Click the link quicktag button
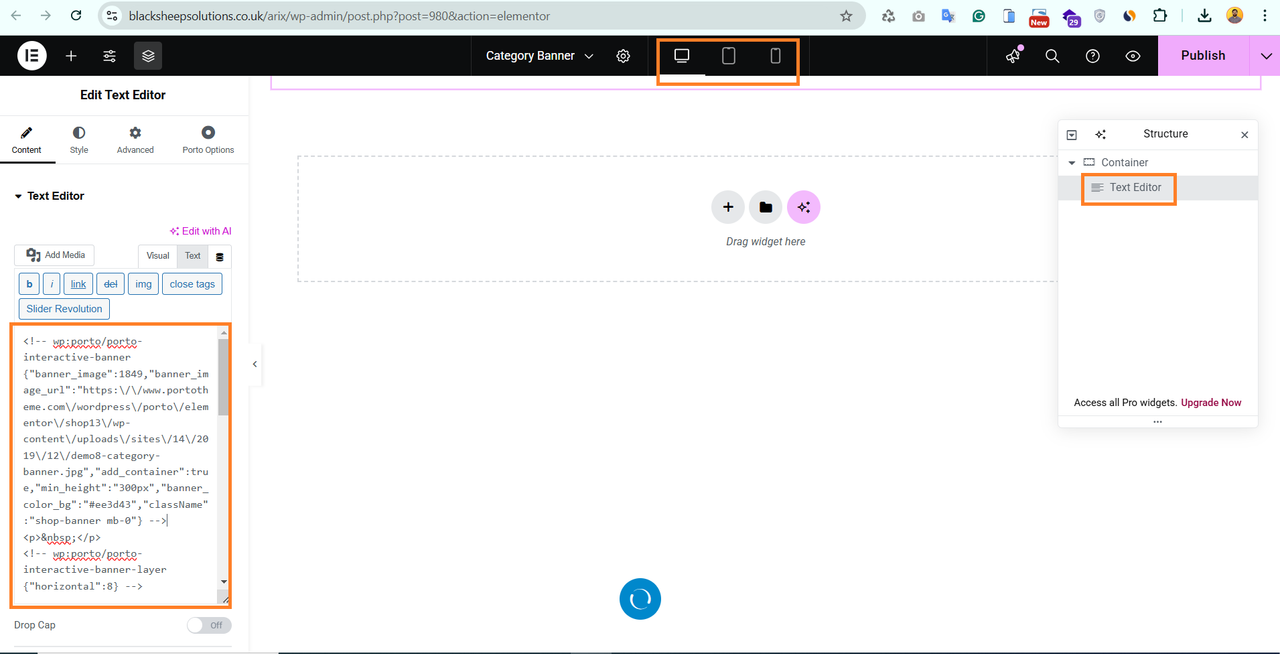This screenshot has width=1280, height=654. [78, 284]
